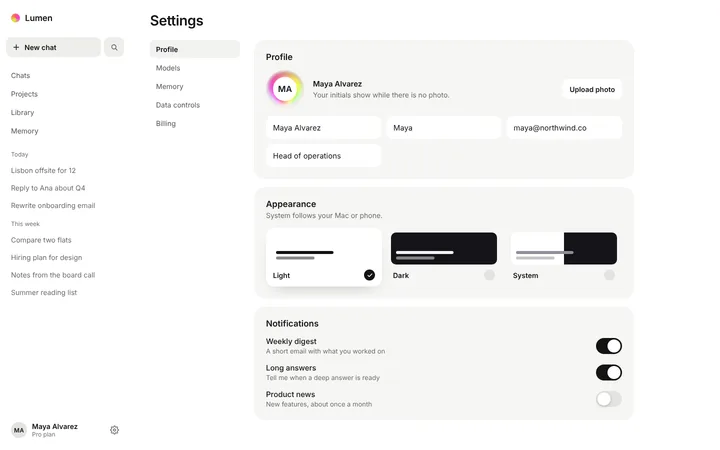Viewport: 720px width, 450px height.
Task: Open Chats in the sidebar
Action: coord(20,75)
